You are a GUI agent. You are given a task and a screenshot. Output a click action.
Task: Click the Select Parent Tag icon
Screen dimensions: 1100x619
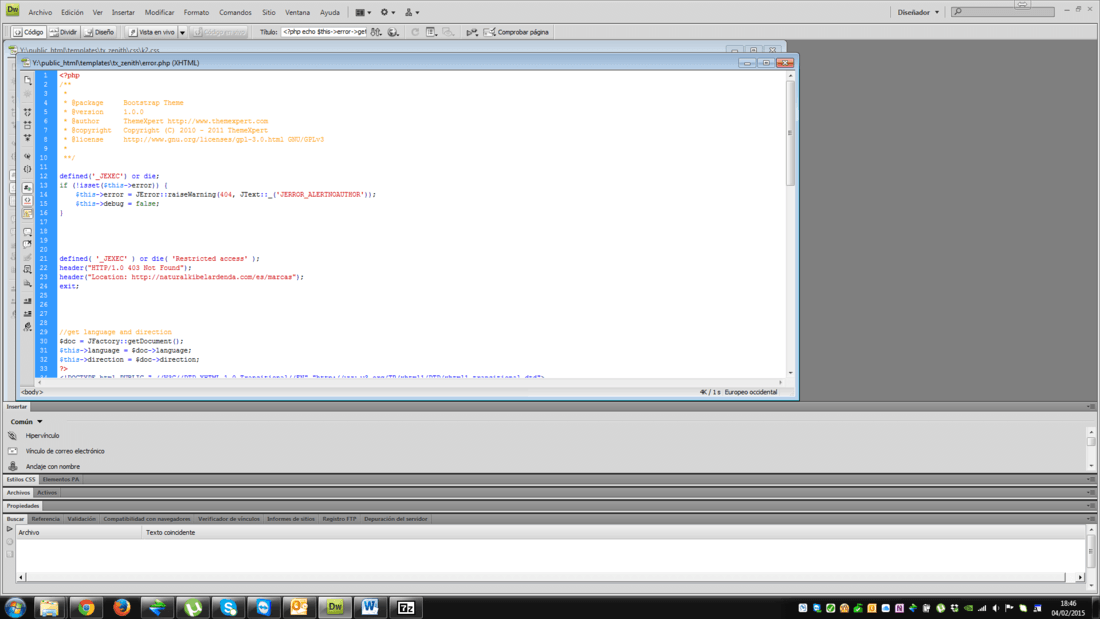(27, 156)
